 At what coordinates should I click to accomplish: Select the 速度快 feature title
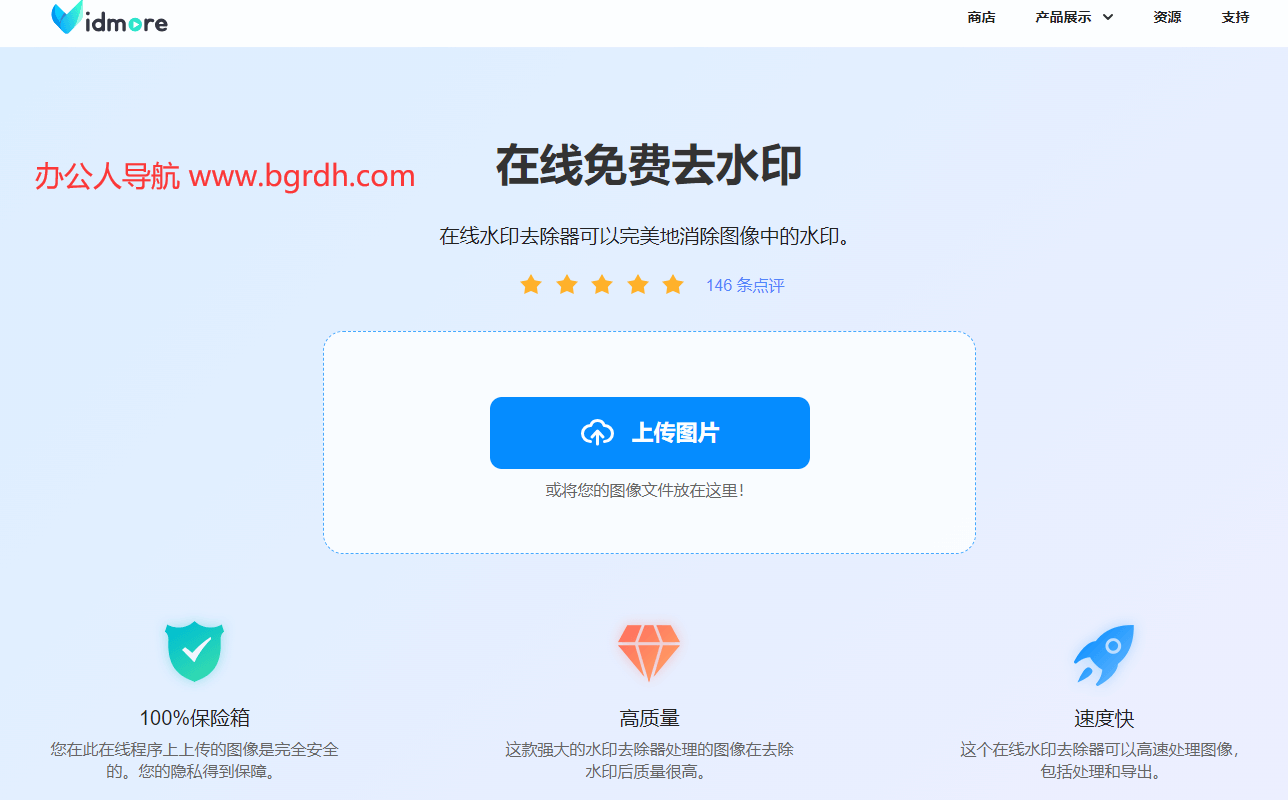[1104, 718]
